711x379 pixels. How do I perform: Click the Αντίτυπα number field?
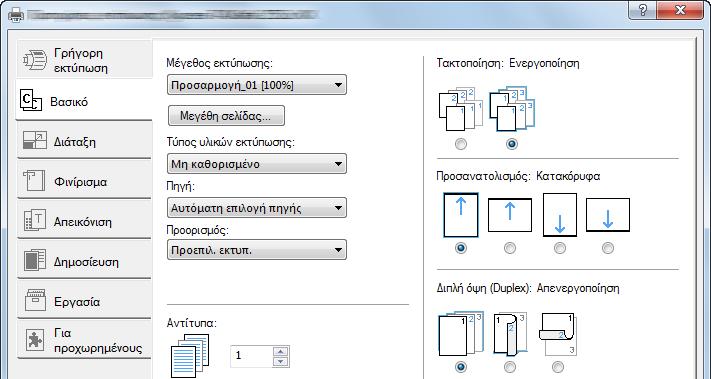coord(252,356)
